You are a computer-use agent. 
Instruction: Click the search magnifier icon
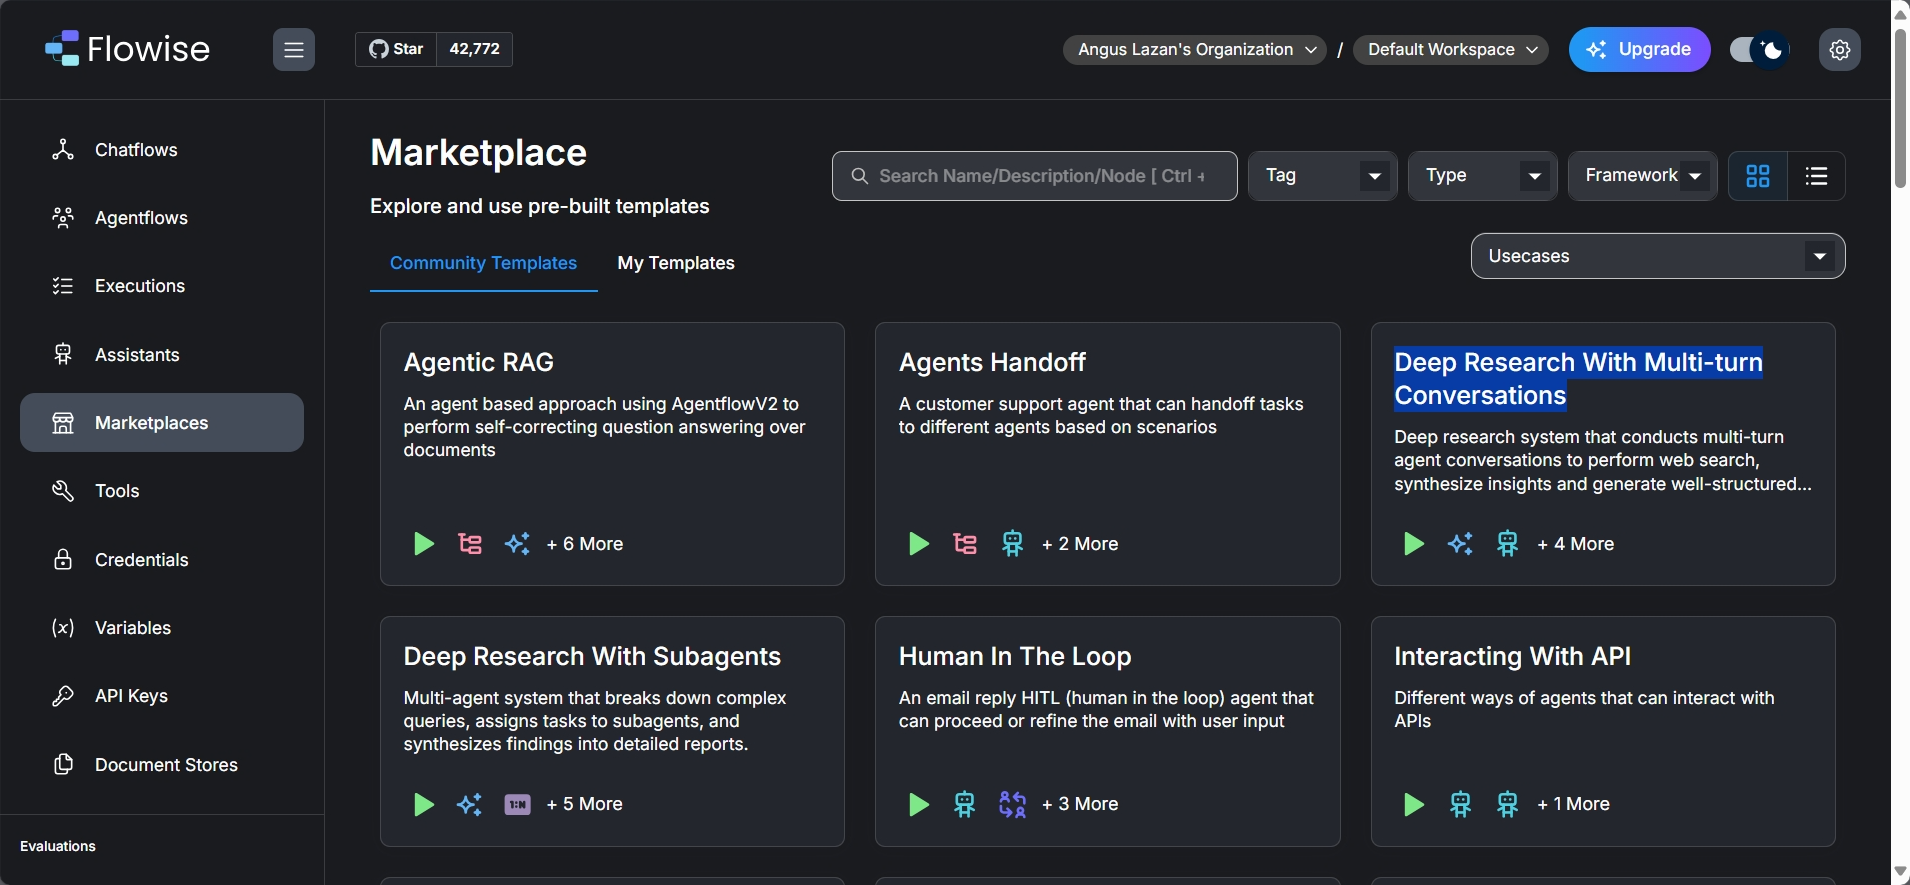(859, 176)
